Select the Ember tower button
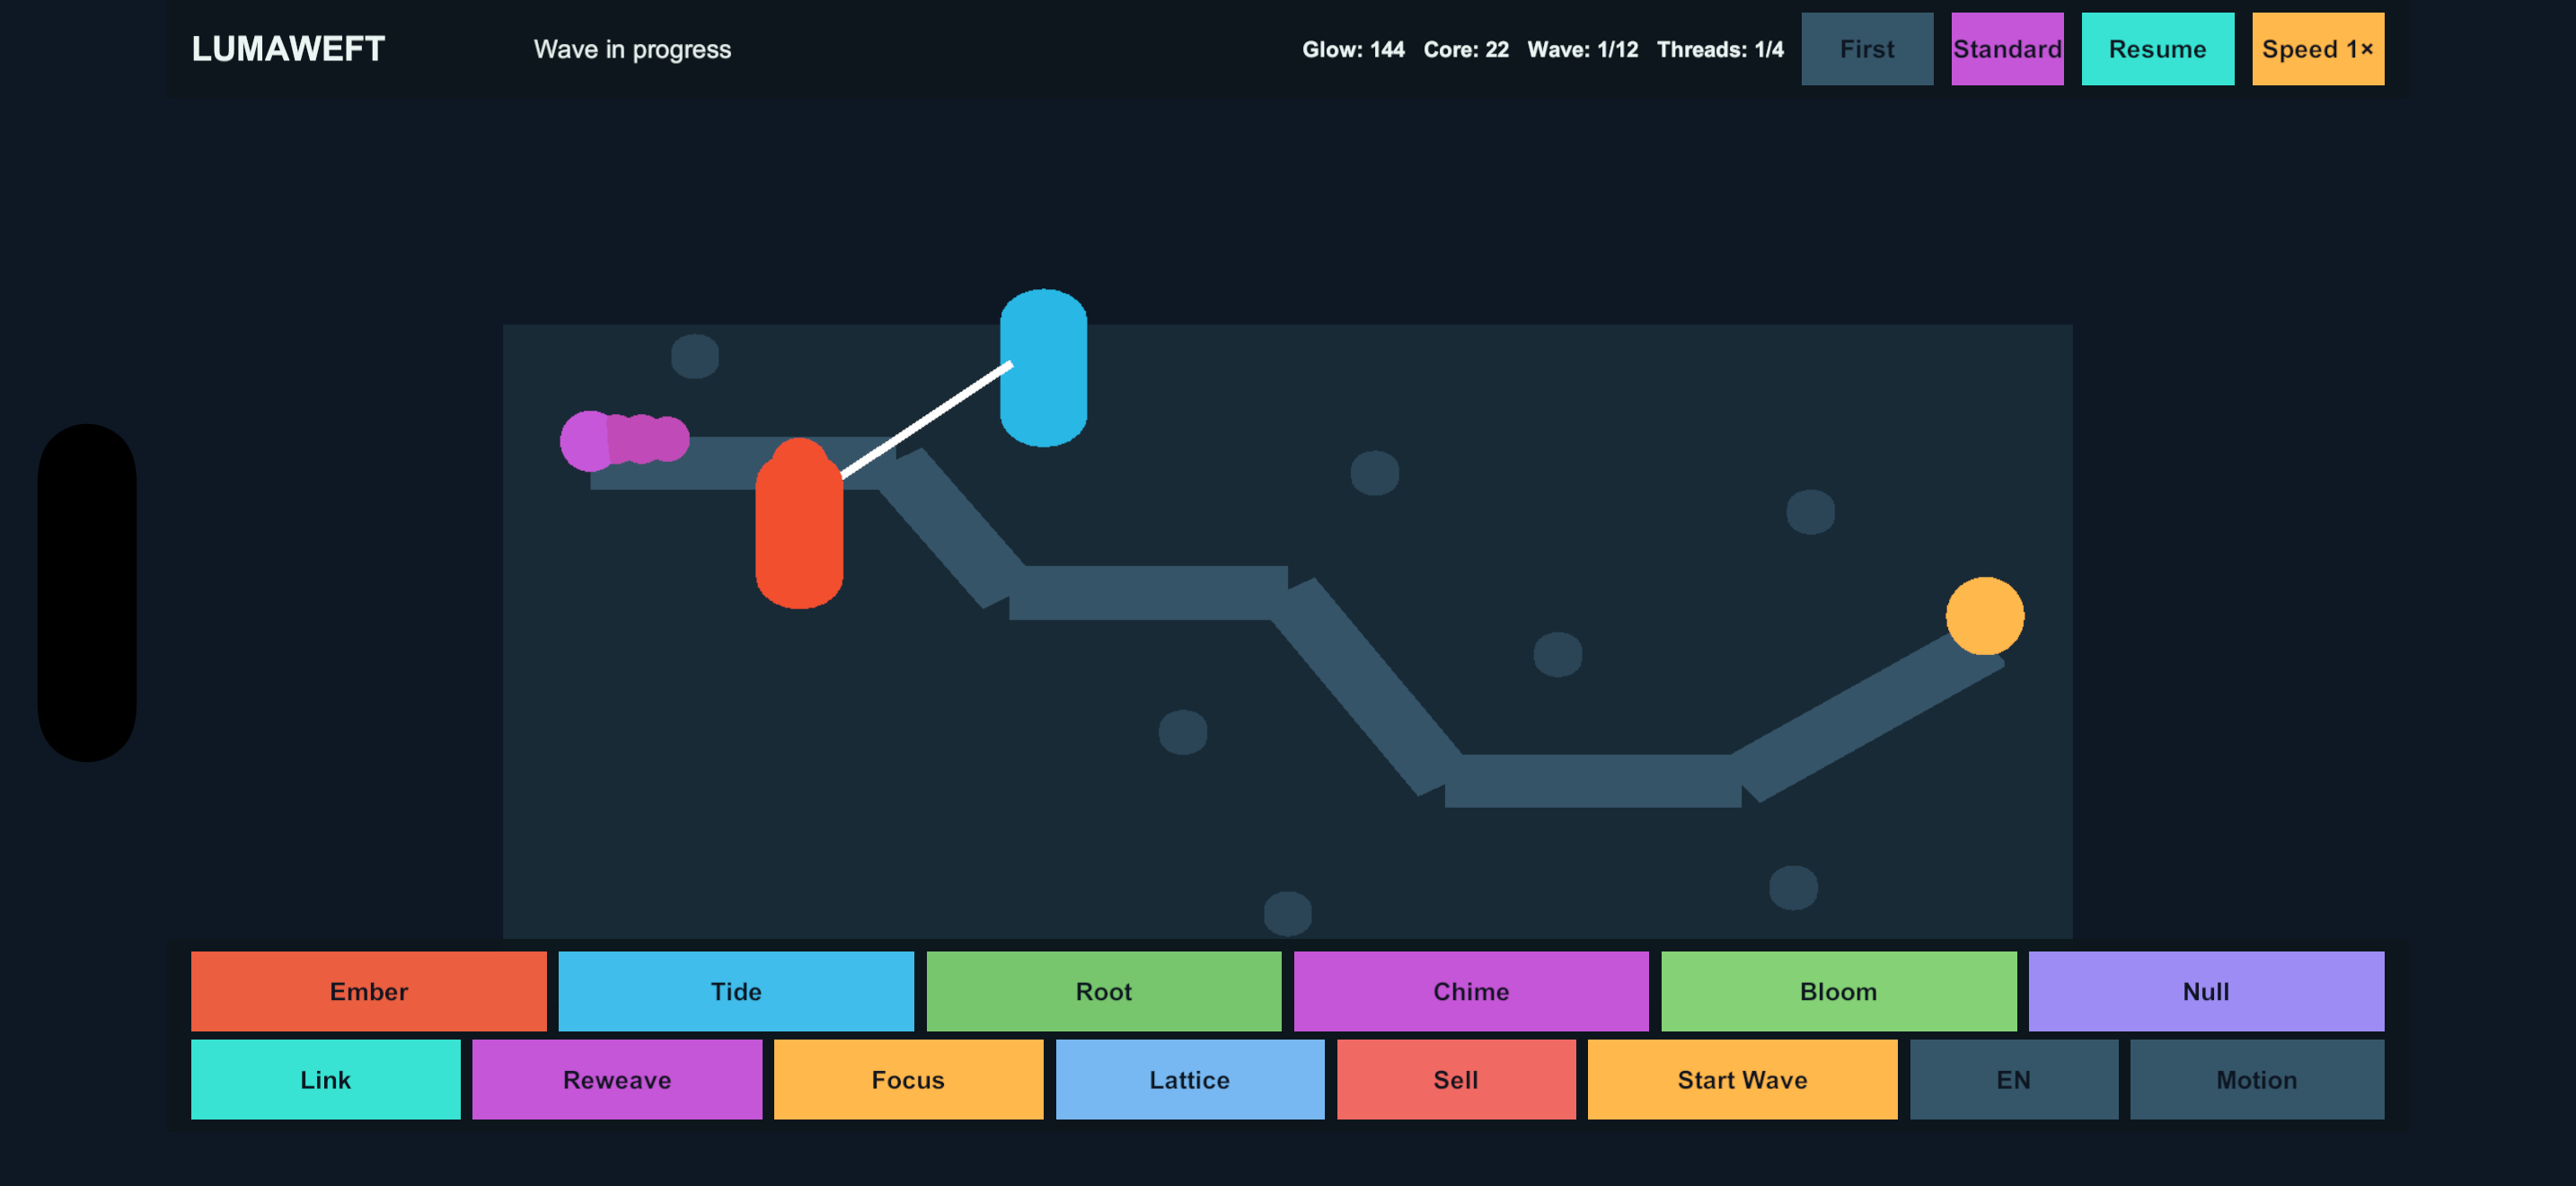This screenshot has width=2576, height=1186. click(368, 991)
